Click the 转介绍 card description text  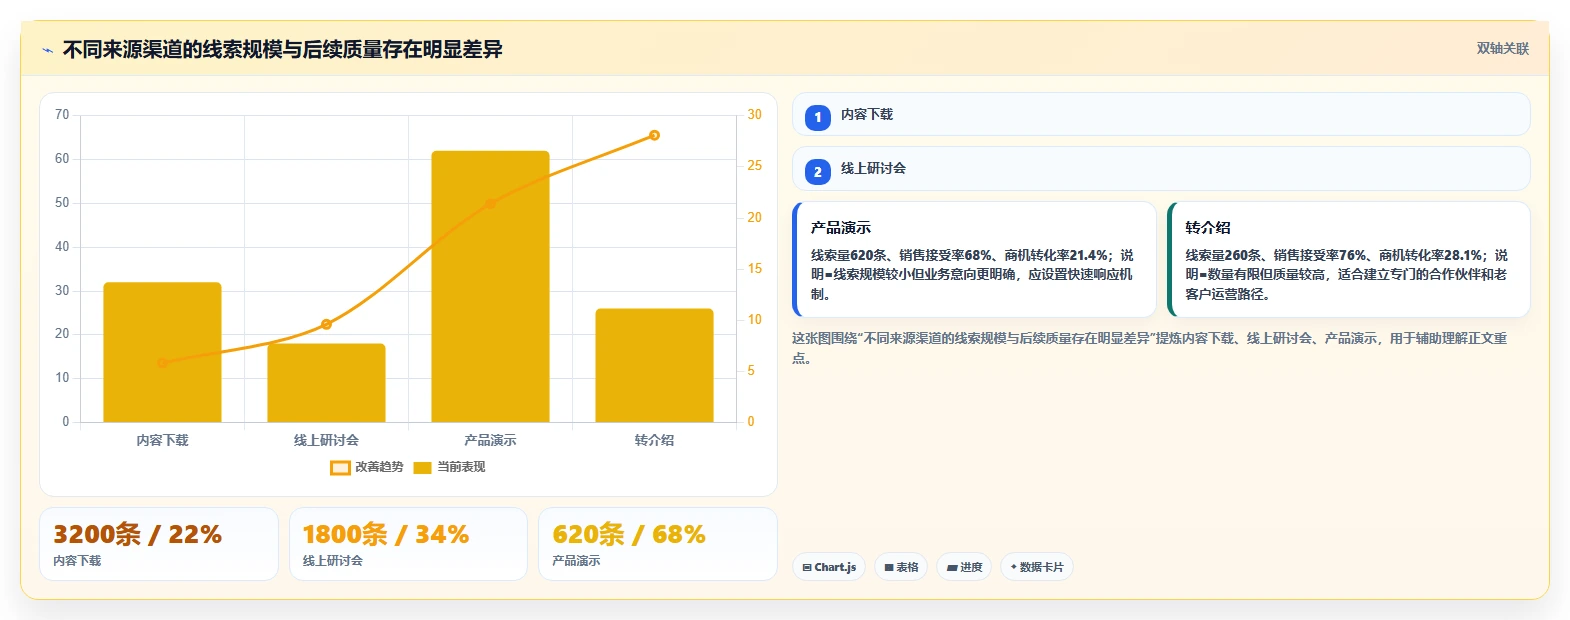coord(1348,275)
